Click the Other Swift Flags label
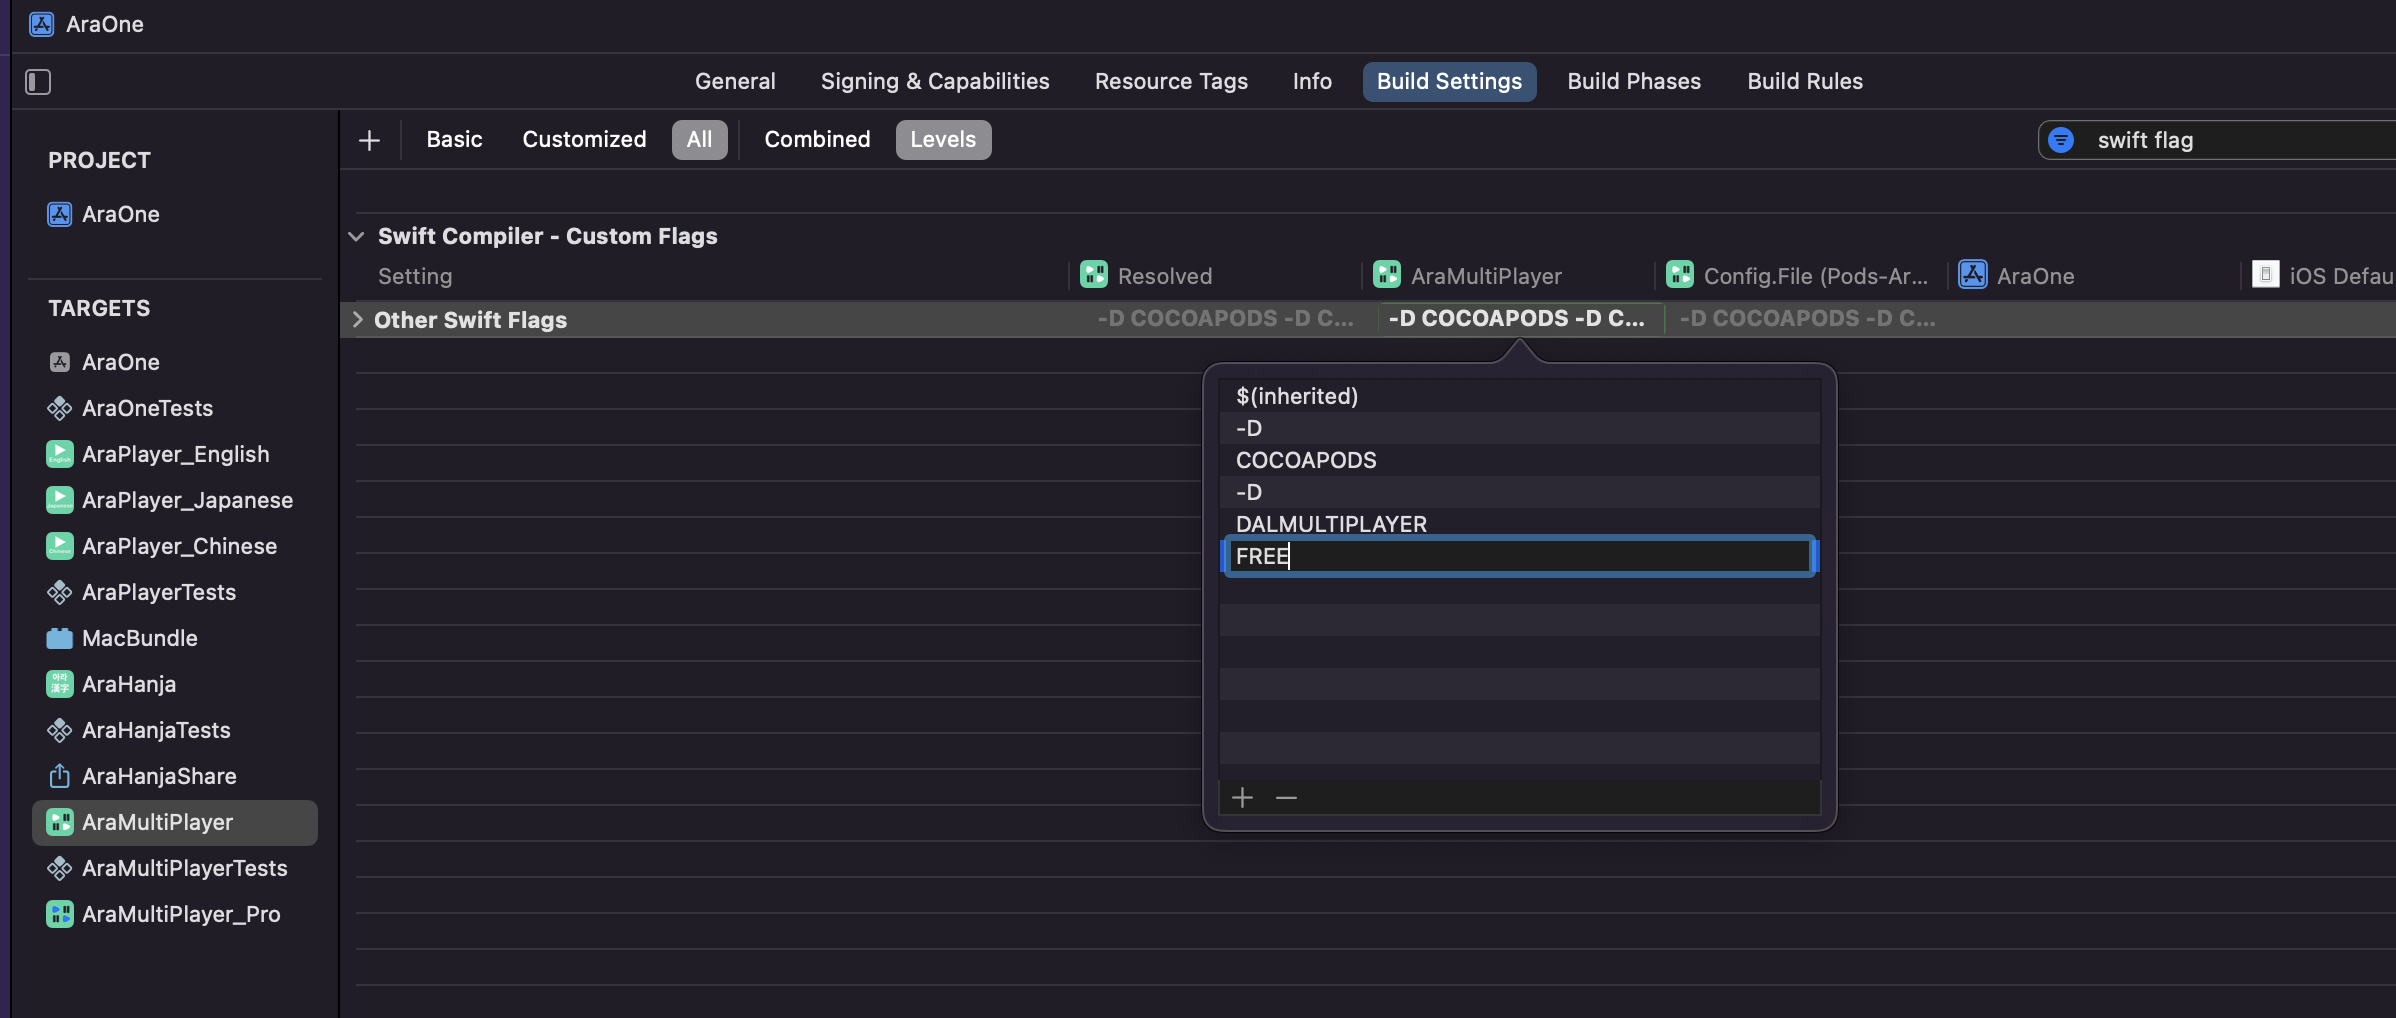Screen dimensions: 2396x1018 (x=470, y=320)
